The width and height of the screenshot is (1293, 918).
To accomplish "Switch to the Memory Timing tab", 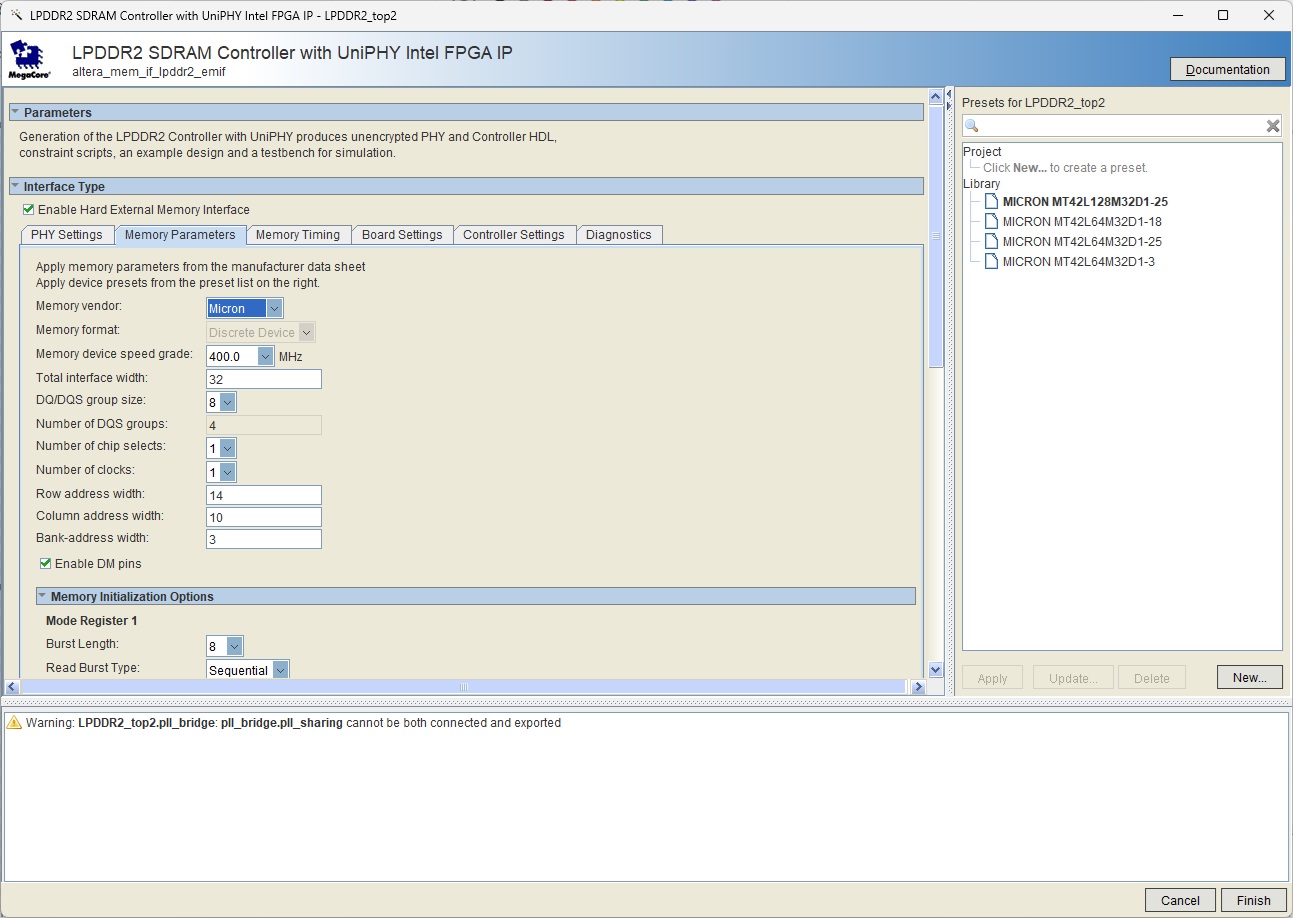I will [297, 235].
